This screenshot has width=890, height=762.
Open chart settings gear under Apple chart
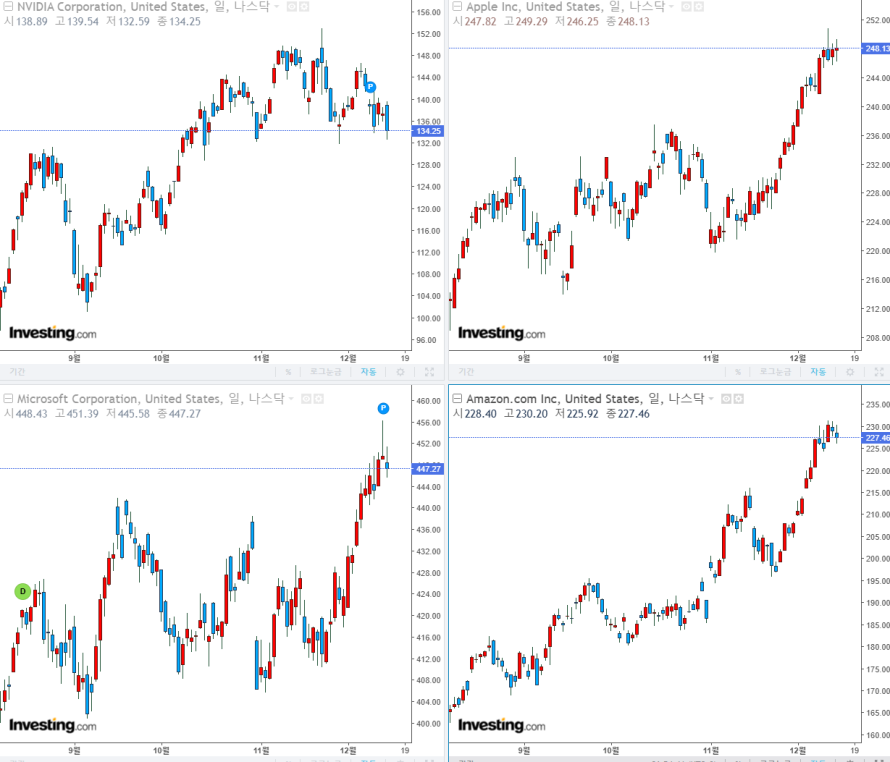[x=850, y=372]
